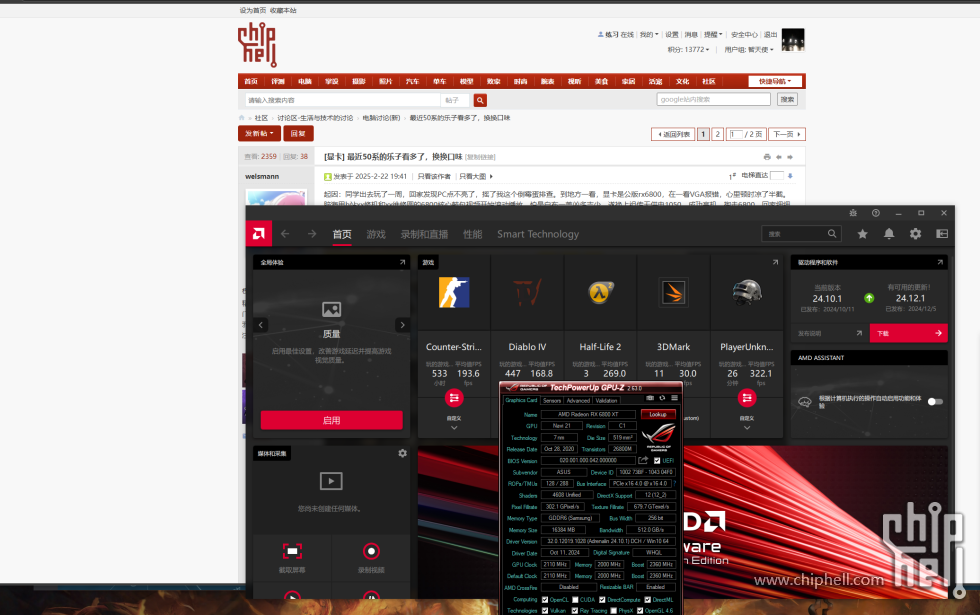Toggle DirectCompute checkbox in GPU-Z
Image resolution: width=980 pixels, height=615 pixels.
click(602, 599)
